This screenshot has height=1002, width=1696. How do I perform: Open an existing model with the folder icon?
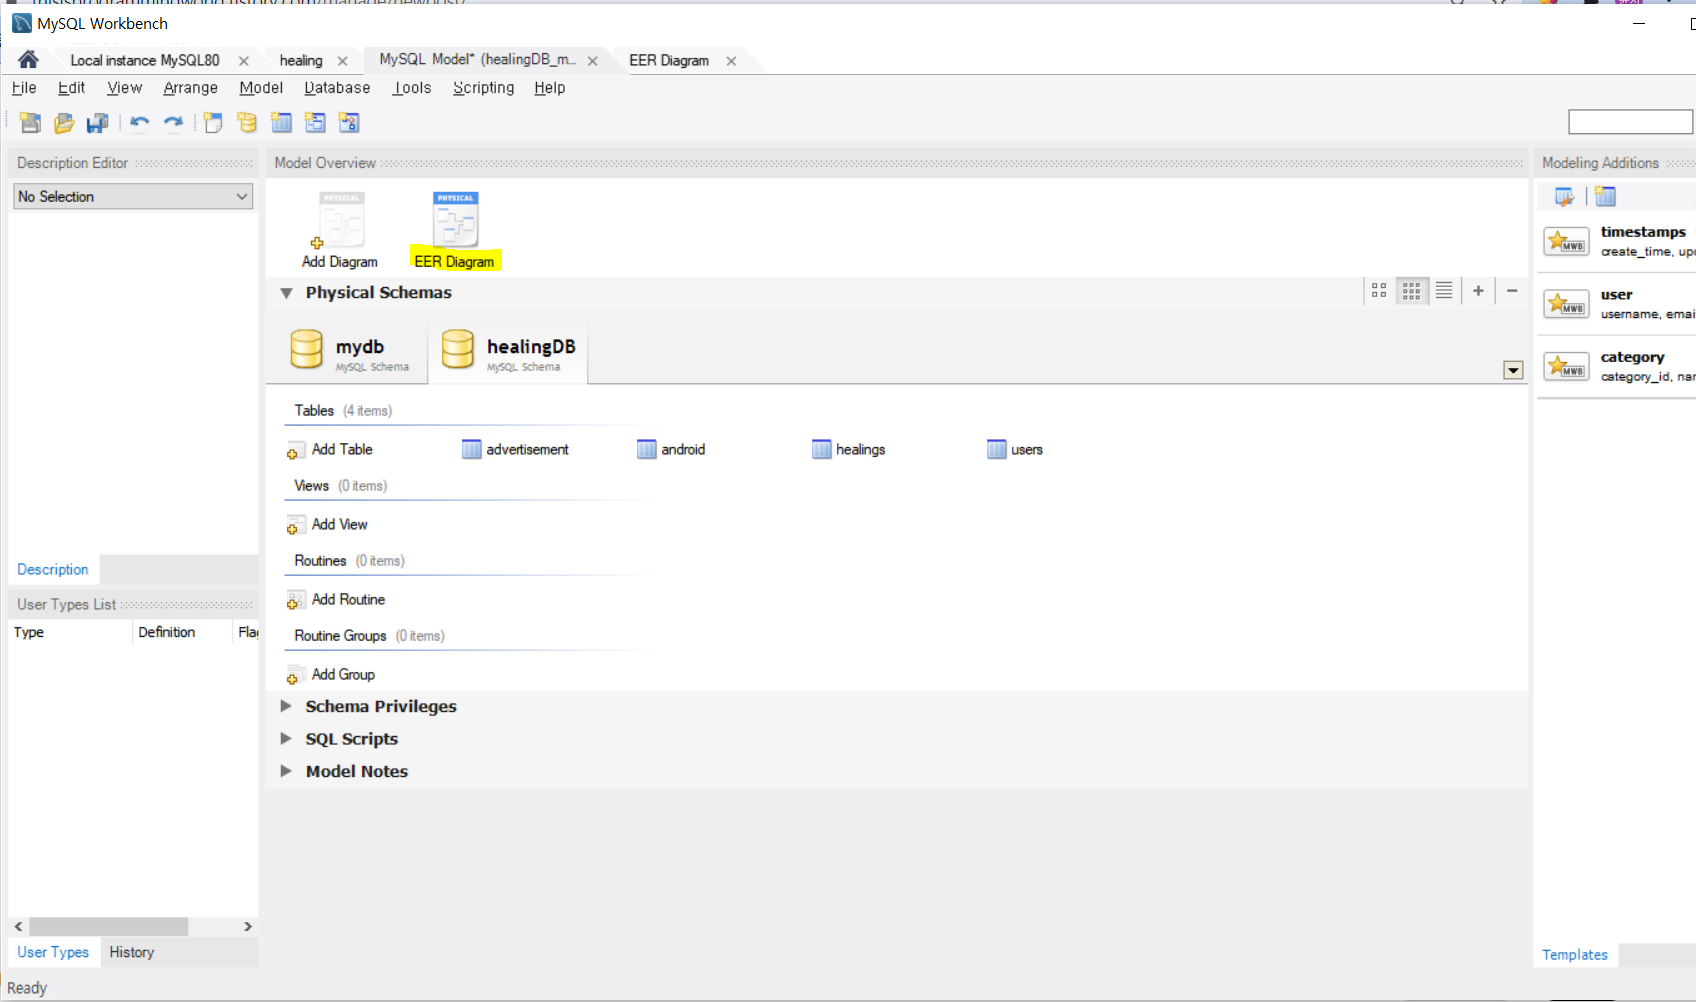(64, 122)
